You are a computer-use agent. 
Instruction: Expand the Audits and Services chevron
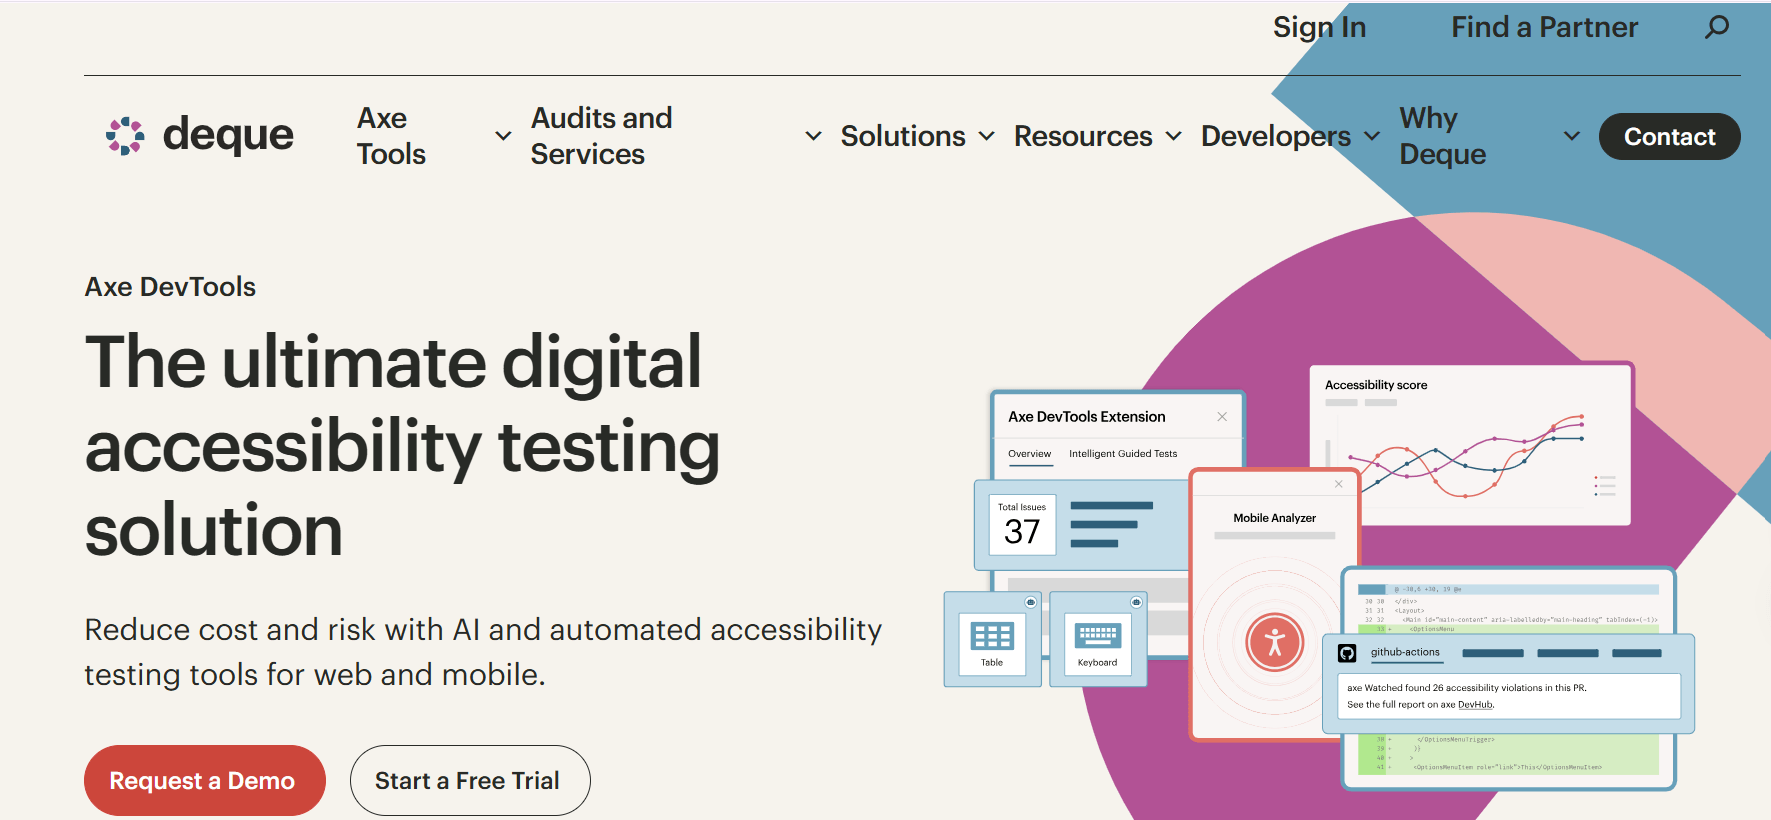coord(814,136)
